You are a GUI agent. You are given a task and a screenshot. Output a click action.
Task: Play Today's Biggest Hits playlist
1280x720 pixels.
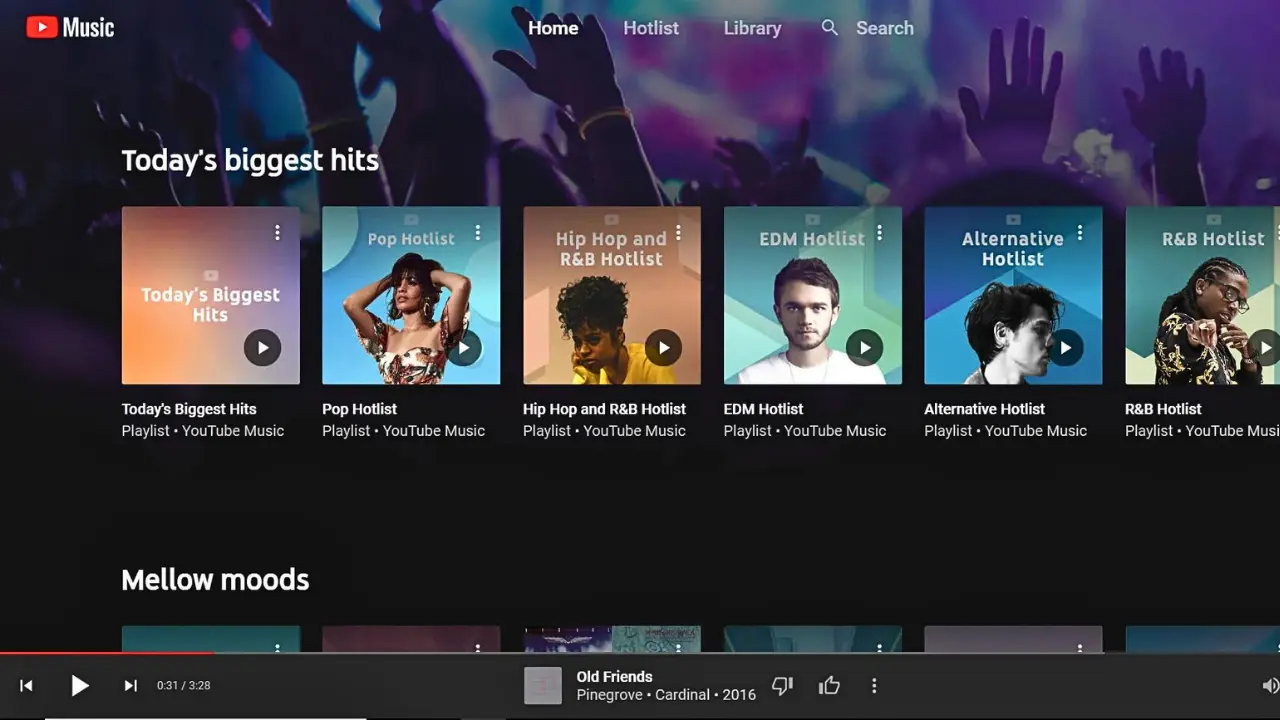click(x=262, y=348)
